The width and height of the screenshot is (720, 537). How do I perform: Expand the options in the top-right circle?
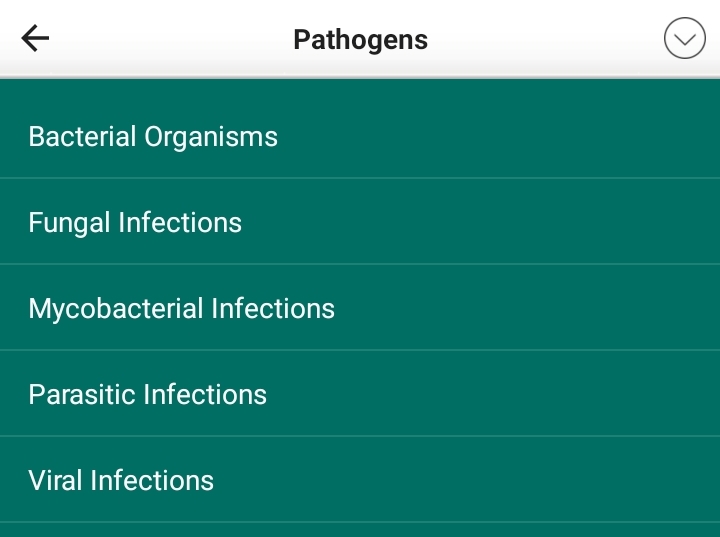tap(685, 39)
